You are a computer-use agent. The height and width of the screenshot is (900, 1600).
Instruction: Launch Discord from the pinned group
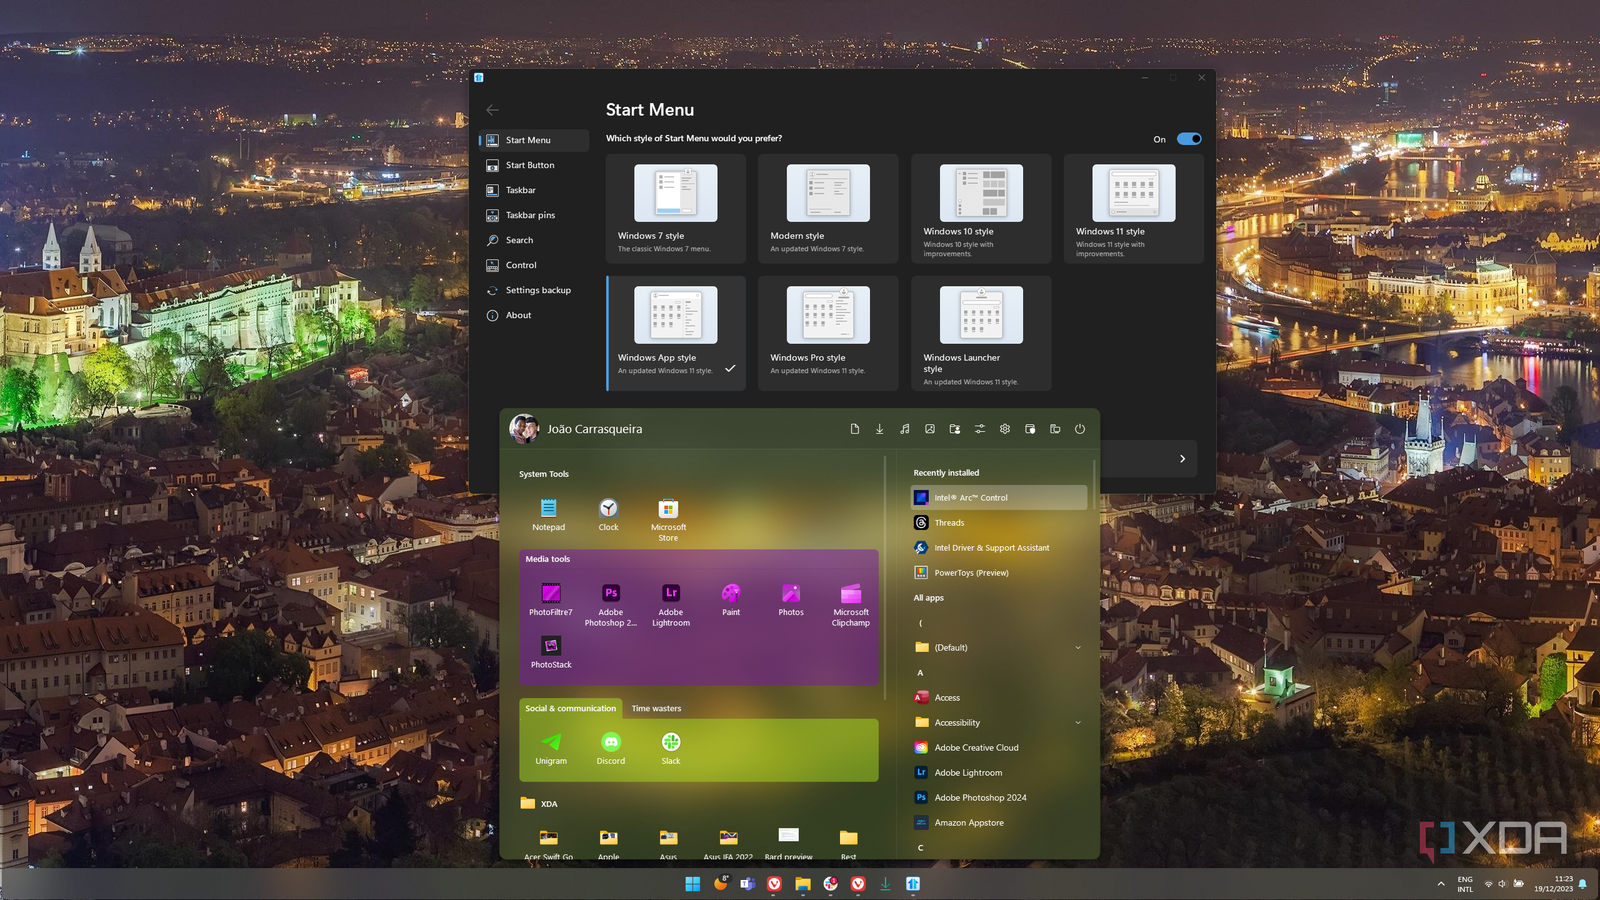coord(611,749)
